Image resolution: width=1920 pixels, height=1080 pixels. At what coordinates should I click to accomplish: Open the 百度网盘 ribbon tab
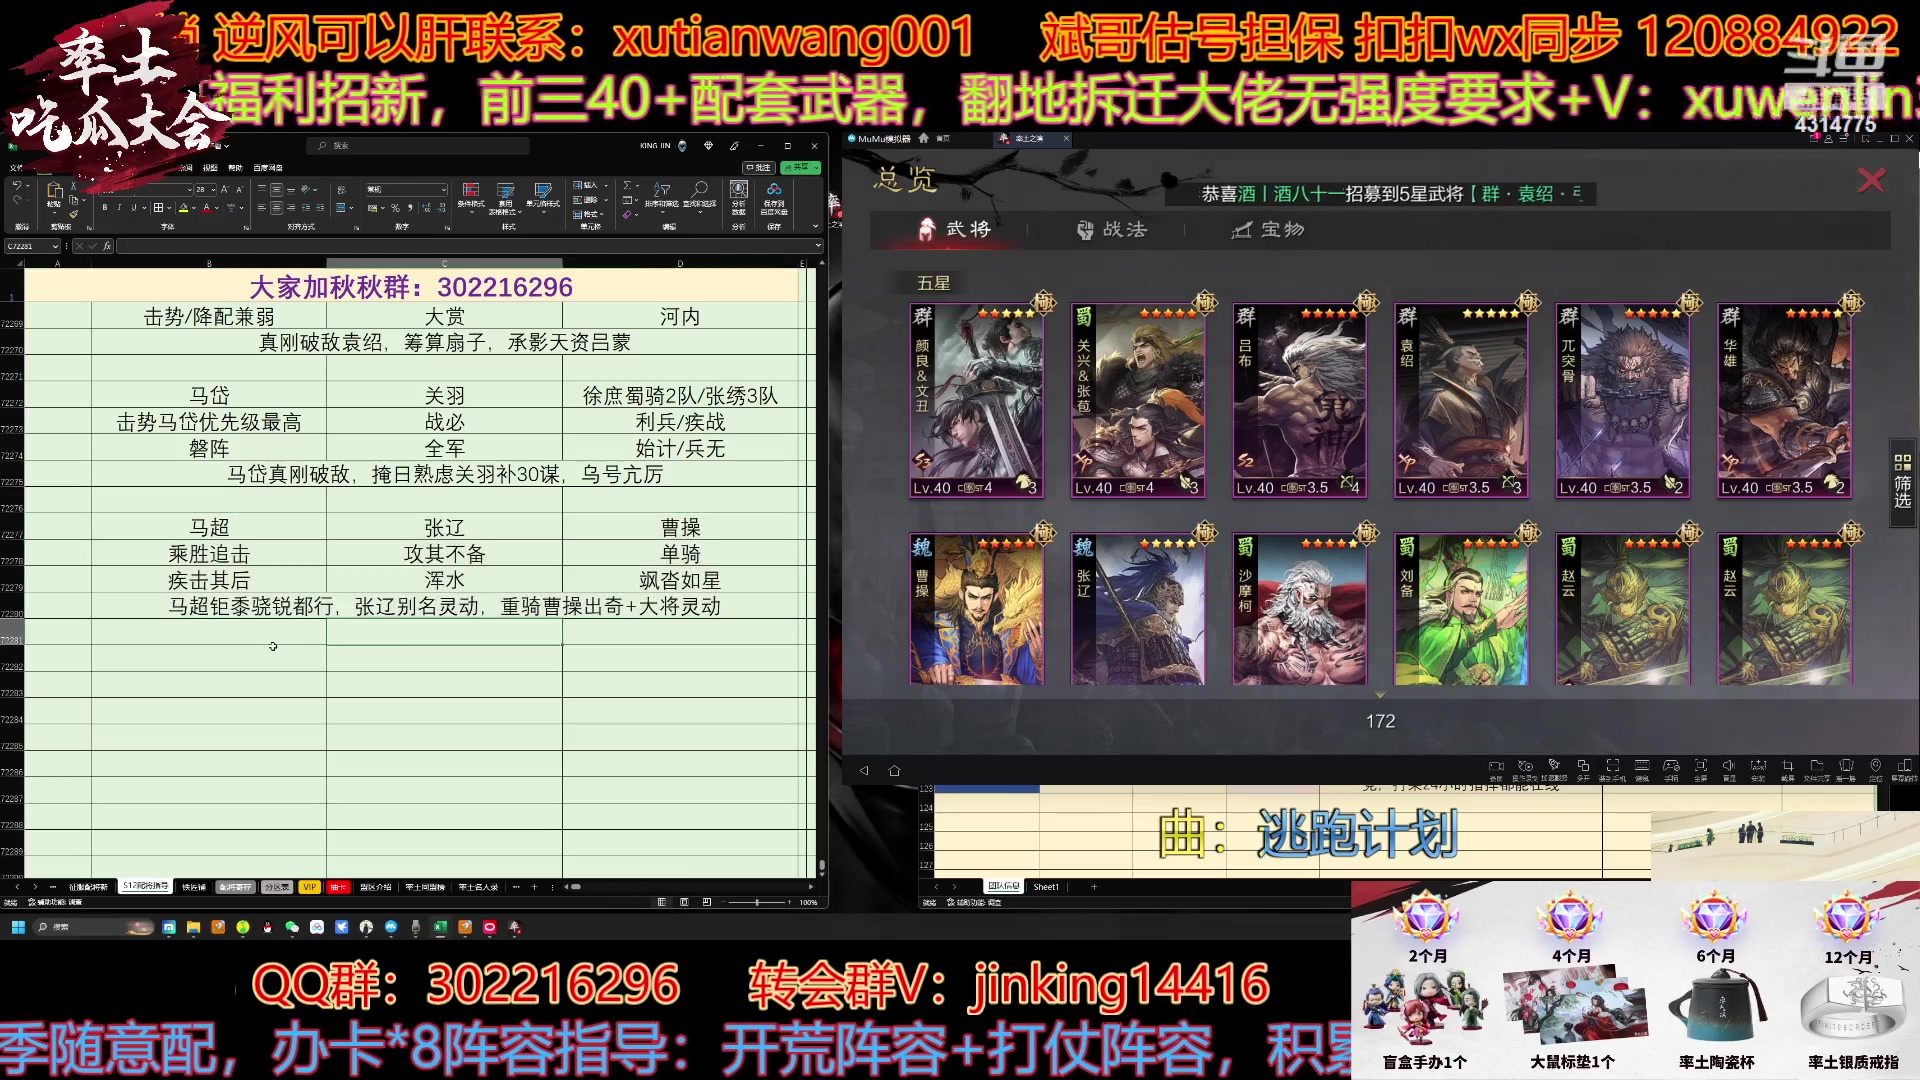tap(268, 168)
